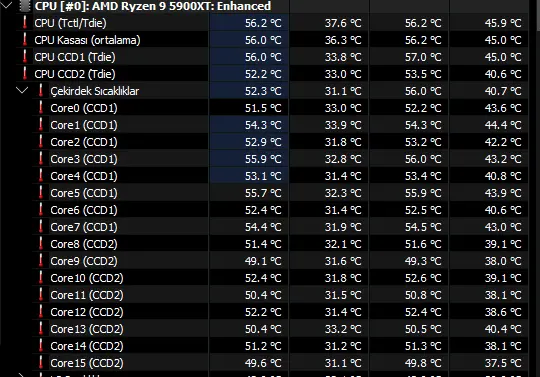The height and width of the screenshot is (377, 540).
Task: Click maximum value 51.3 °C of Core14
Action: click(423, 346)
